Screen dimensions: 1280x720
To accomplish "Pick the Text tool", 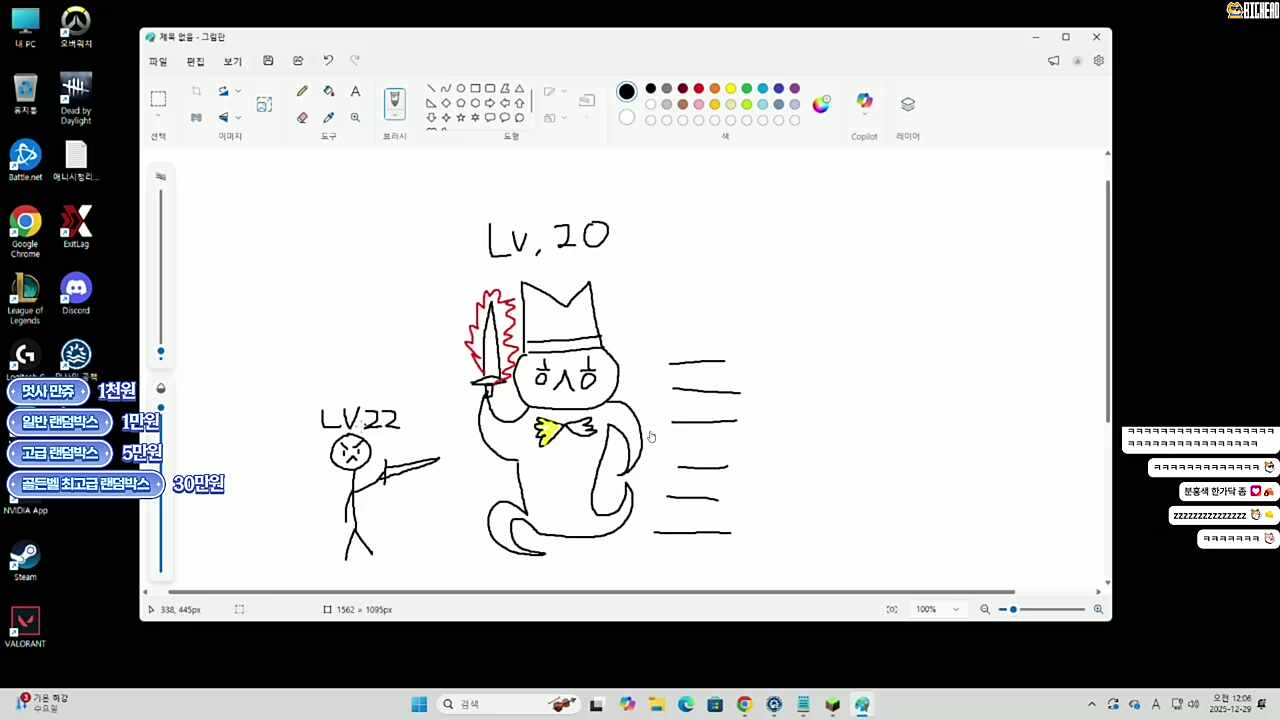I will coord(355,90).
